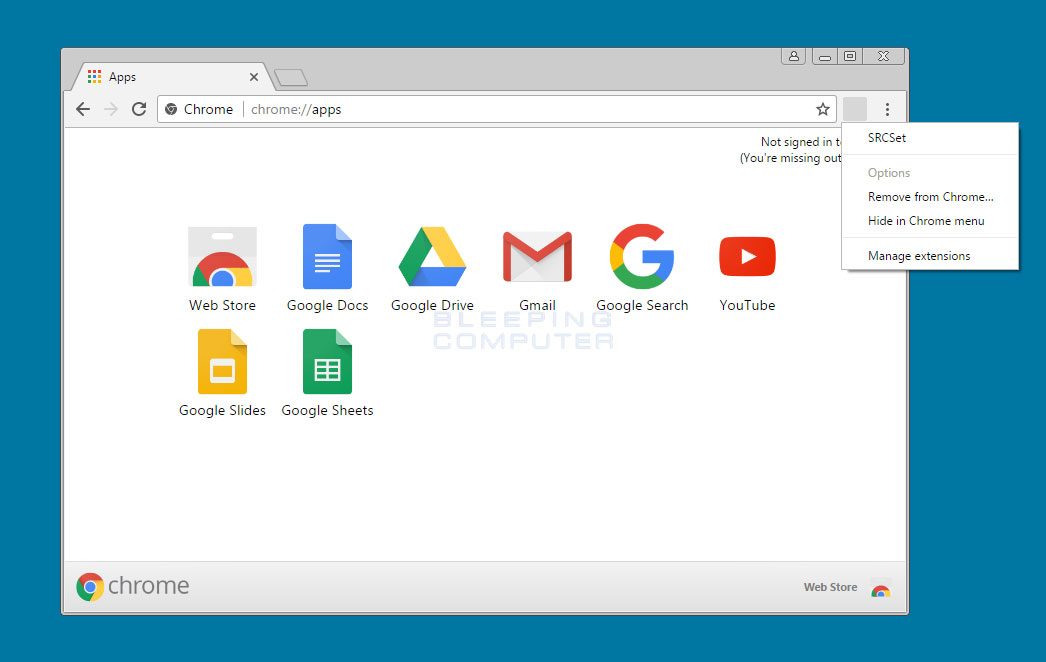Click the Chrome site info chip
Screen dimensions: 1046x662
[x=199, y=109]
